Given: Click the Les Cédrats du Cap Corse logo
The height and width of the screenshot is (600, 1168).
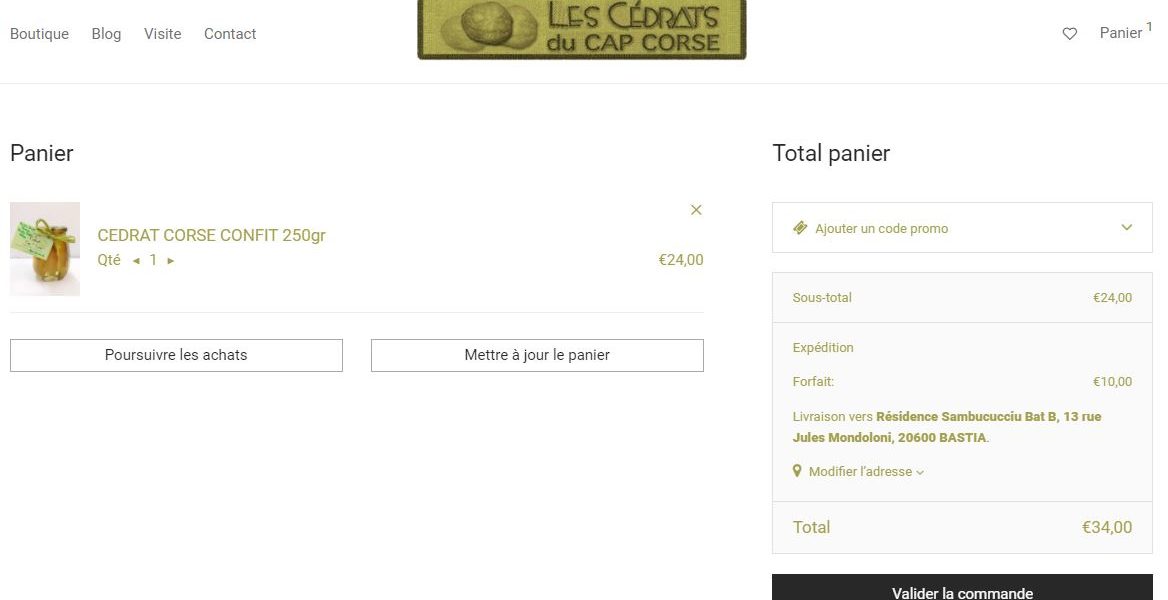Looking at the screenshot, I should coord(581,30).
